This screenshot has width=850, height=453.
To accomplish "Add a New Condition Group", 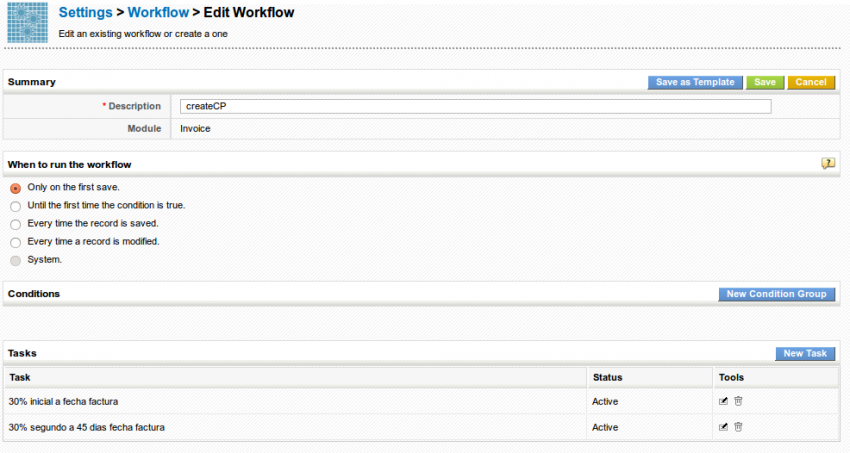I will pos(776,294).
